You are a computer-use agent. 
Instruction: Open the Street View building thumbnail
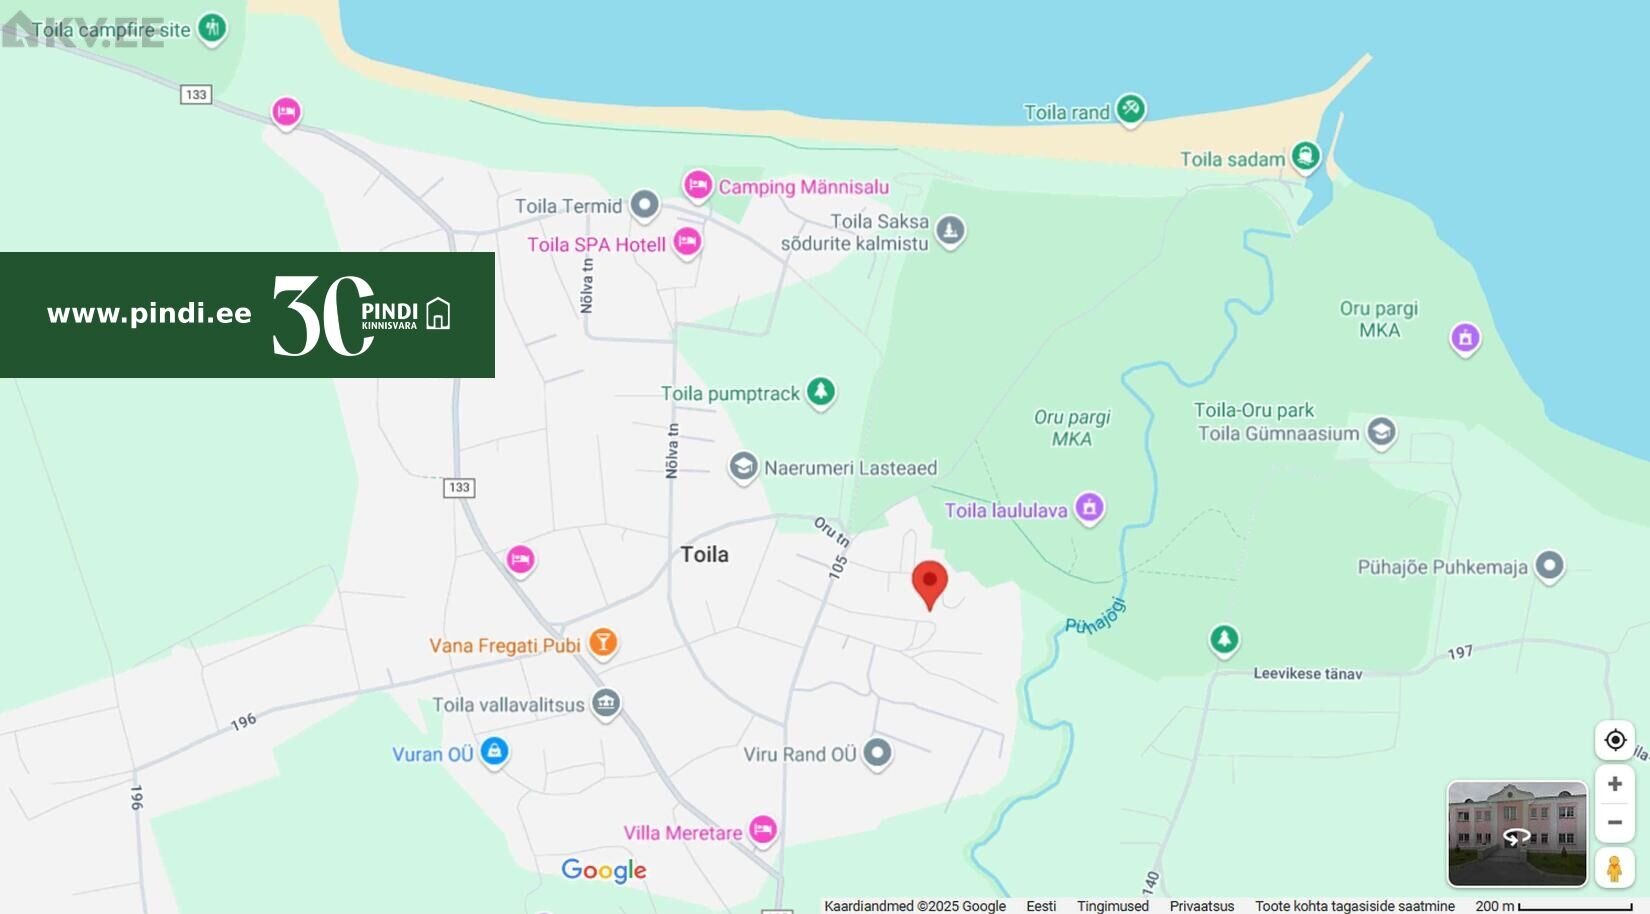point(1517,834)
